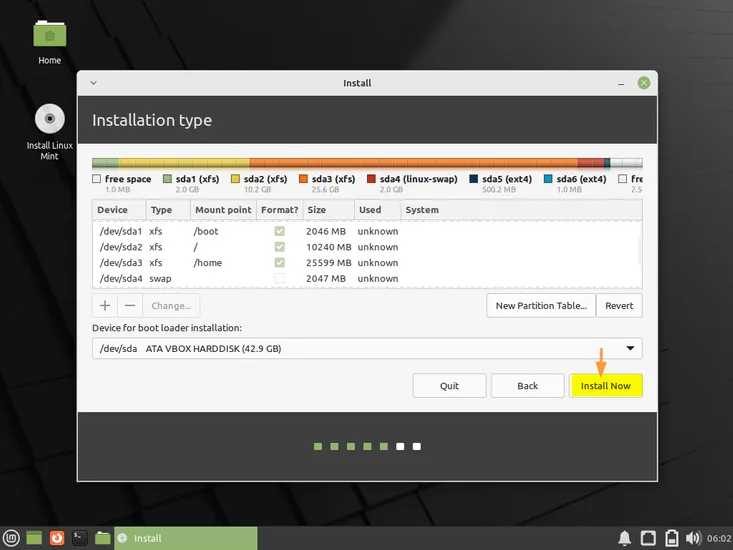Toggle format checkbox for /dev/sda1
The height and width of the screenshot is (550, 733).
pos(280,231)
